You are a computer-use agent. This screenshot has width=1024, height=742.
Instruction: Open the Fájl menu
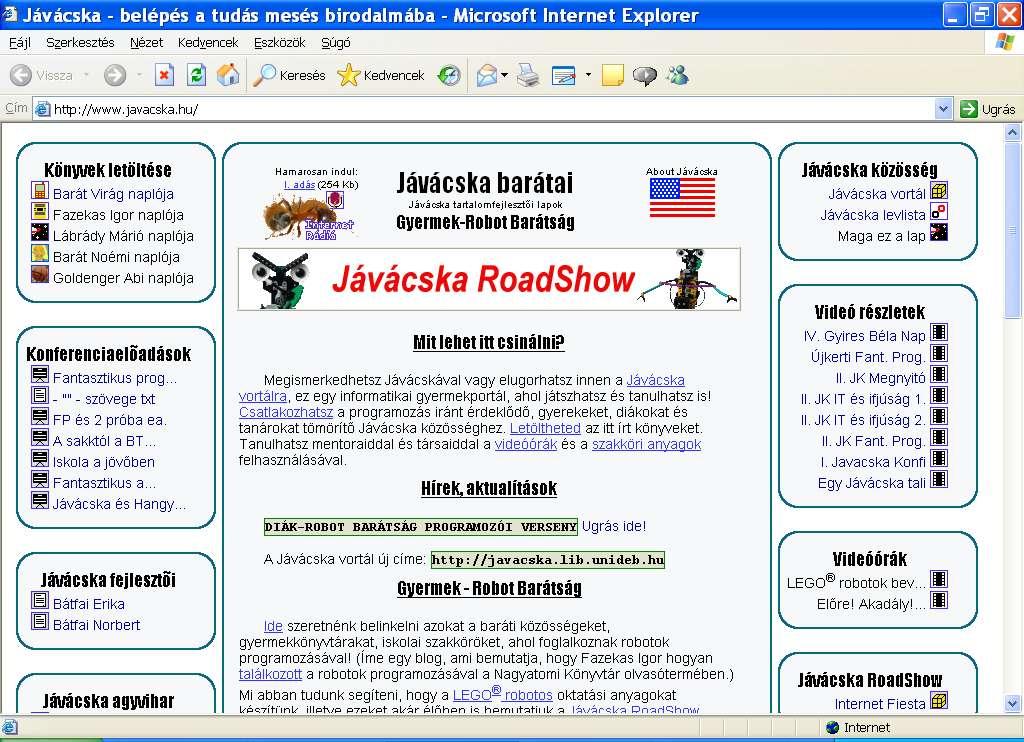click(x=20, y=42)
